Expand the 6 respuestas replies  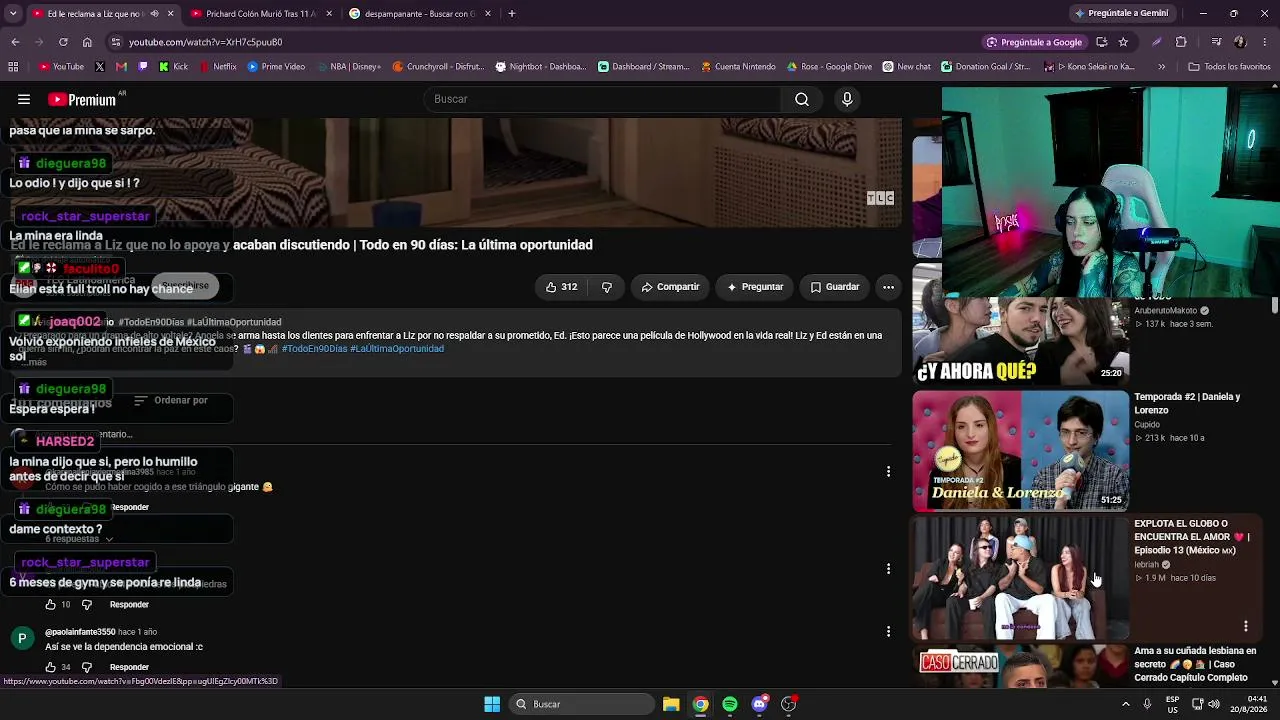79,539
